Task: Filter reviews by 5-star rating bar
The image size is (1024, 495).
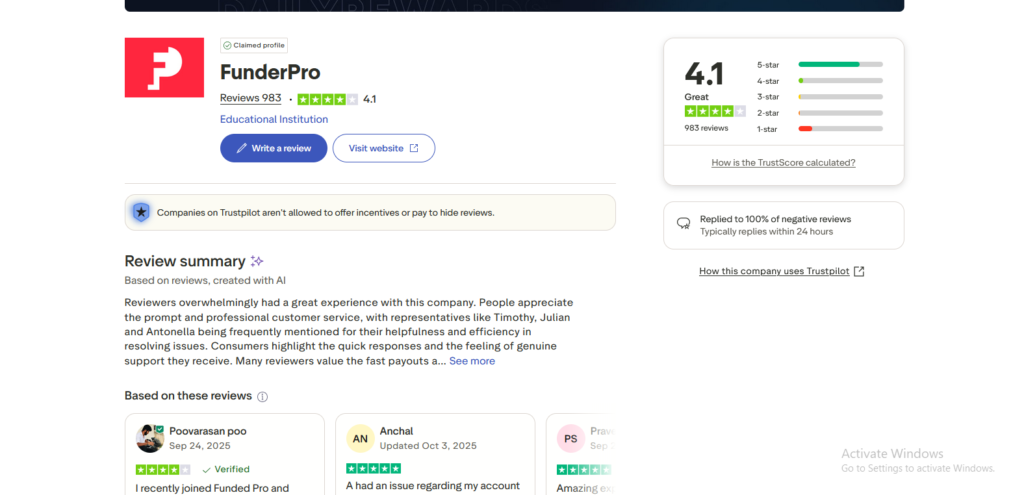Action: pos(840,64)
